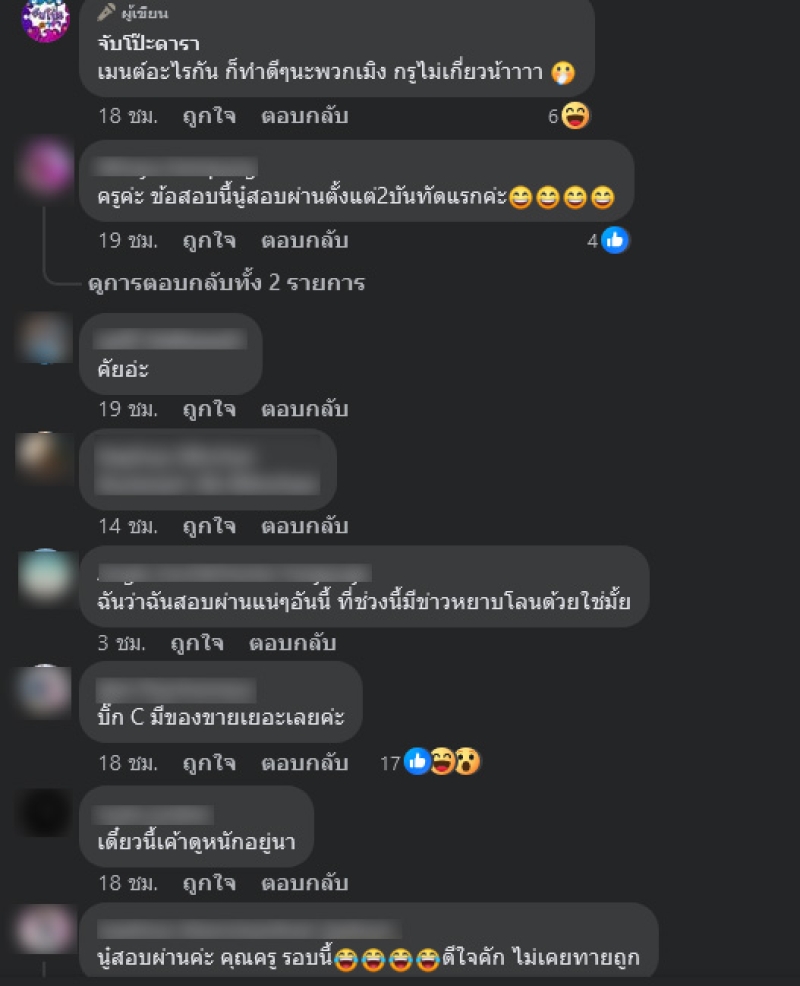Click ตอบกลับ under the เดี๋ยวนี้เค้าดูหนักอยู่นา comment
Screen dimensions: 800x986
click(x=304, y=883)
